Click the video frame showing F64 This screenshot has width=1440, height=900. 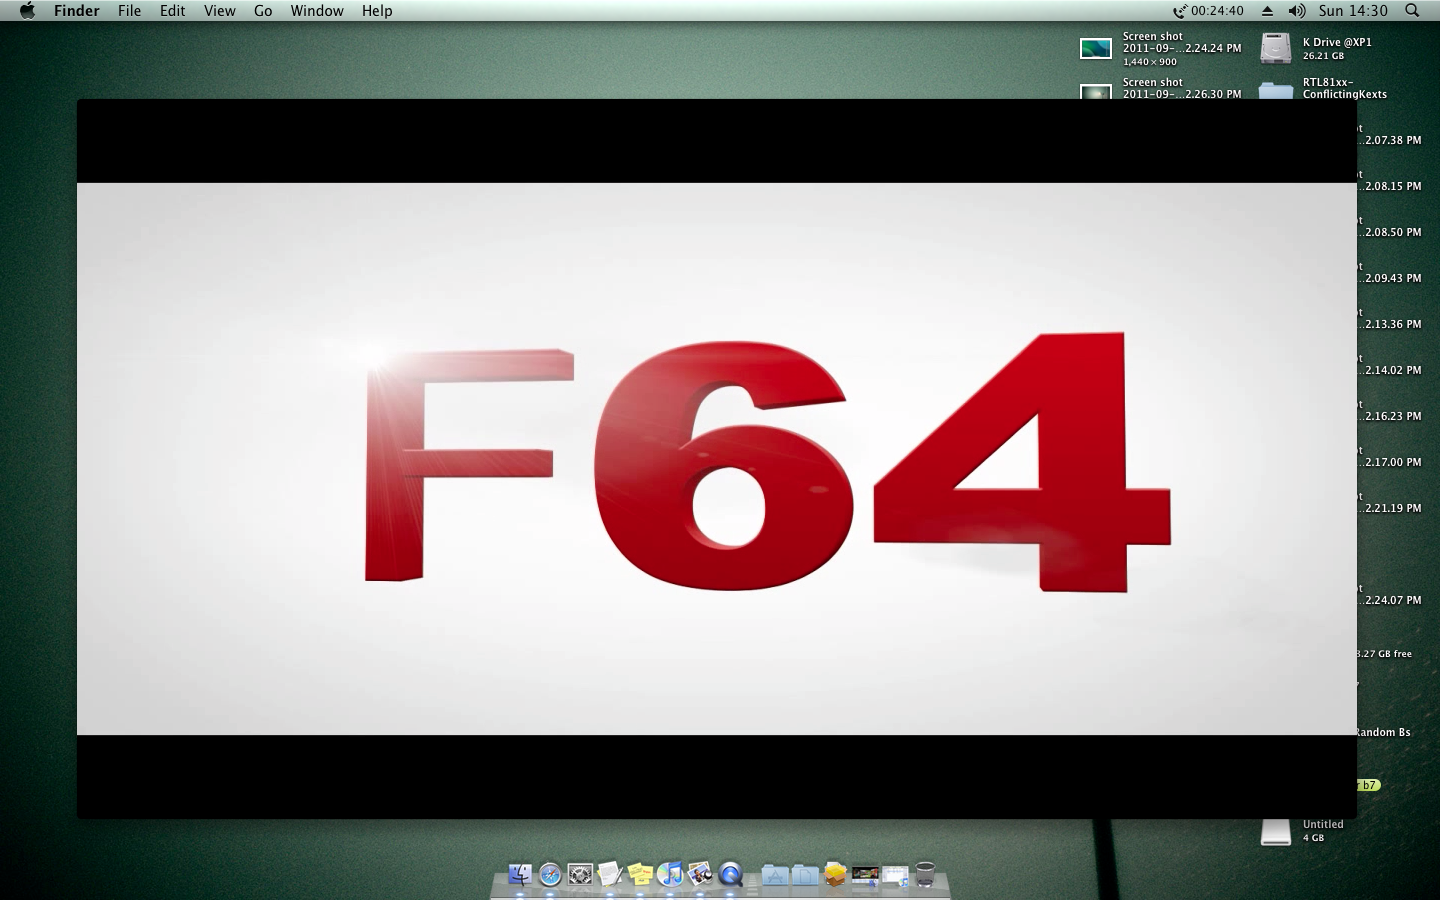pos(716,459)
